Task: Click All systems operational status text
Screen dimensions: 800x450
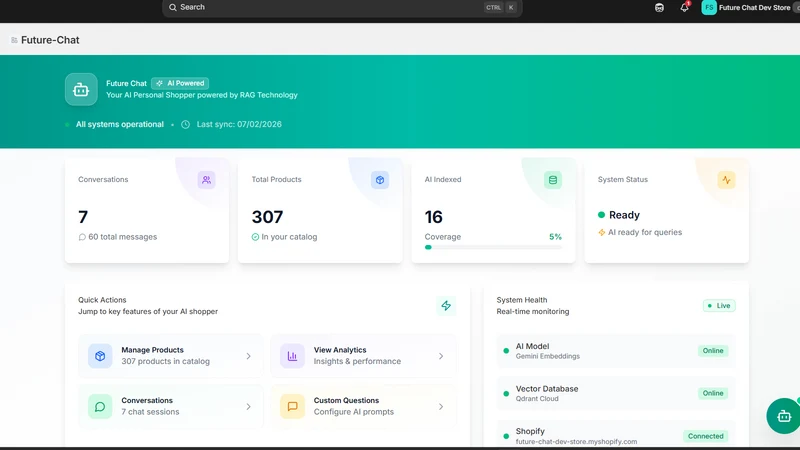Action: 120,124
